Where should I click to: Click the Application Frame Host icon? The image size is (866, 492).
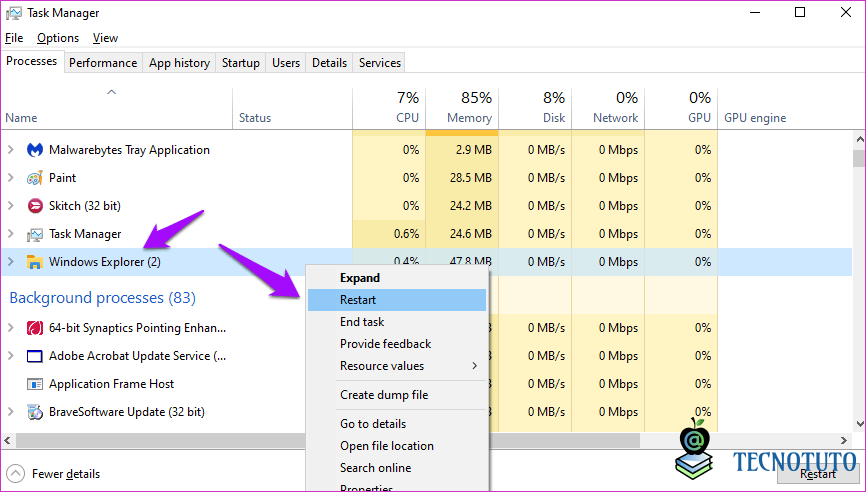pyautogui.click(x=35, y=384)
